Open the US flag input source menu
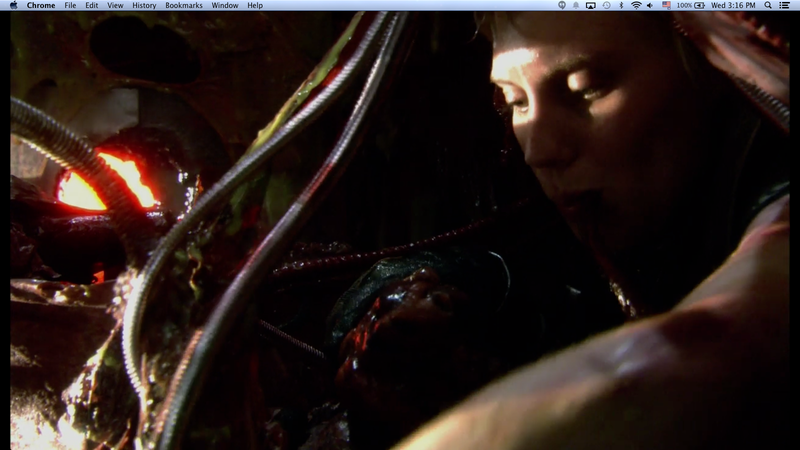The height and width of the screenshot is (450, 800). pos(666,5)
